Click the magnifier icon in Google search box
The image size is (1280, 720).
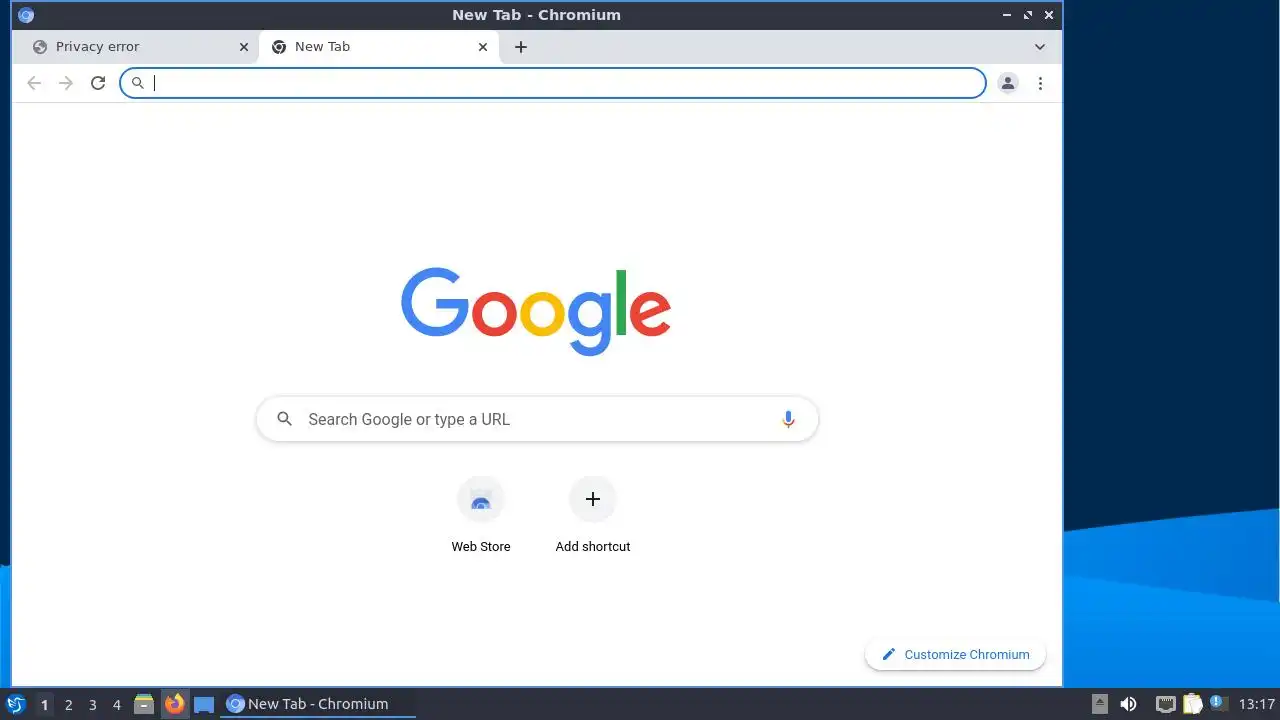click(x=284, y=419)
